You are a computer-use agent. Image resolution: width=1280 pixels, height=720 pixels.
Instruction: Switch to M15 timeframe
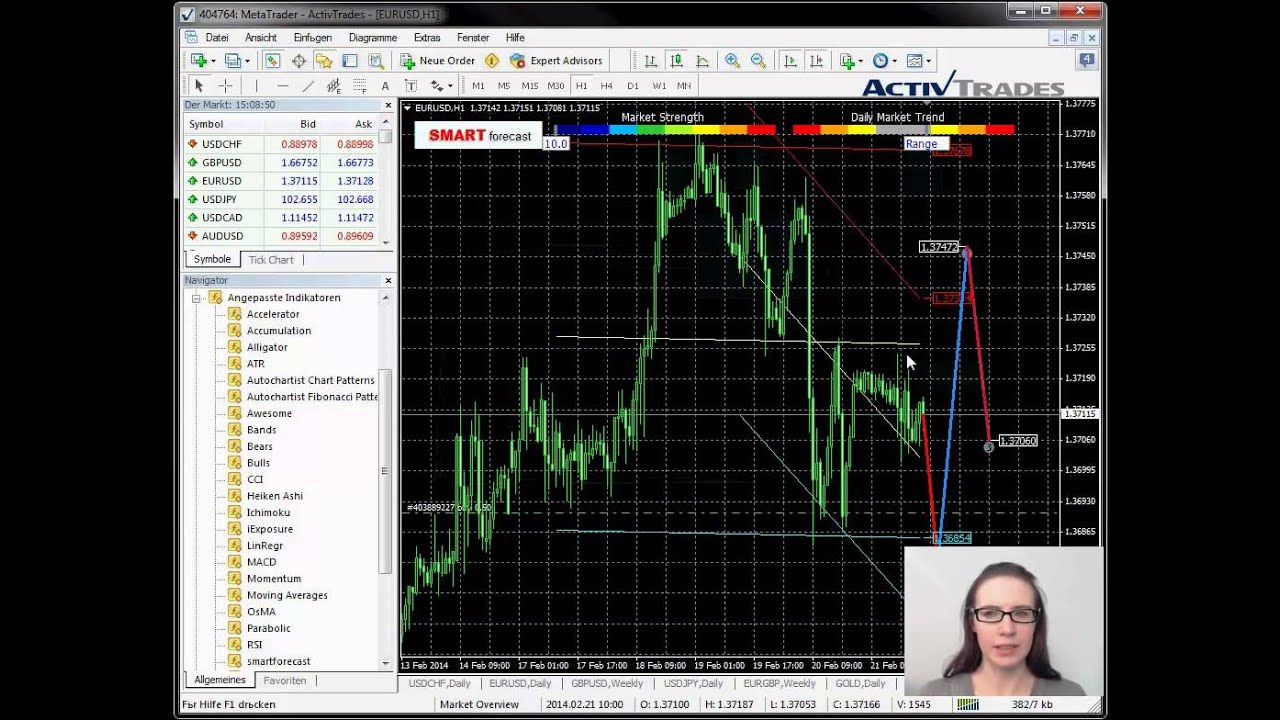coord(529,86)
